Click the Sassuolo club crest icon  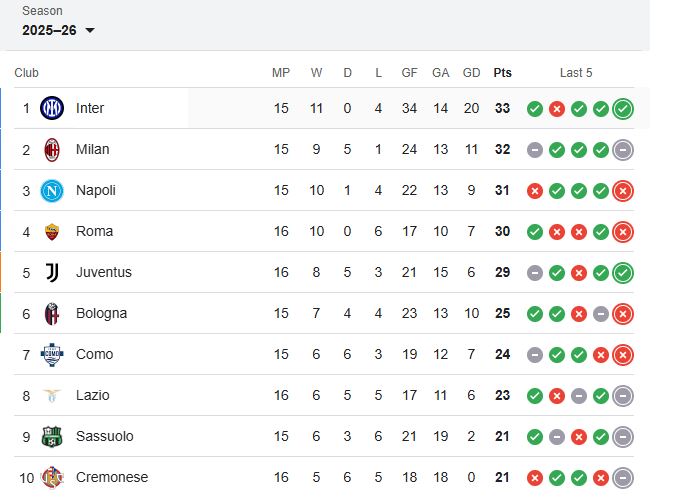pos(51,436)
